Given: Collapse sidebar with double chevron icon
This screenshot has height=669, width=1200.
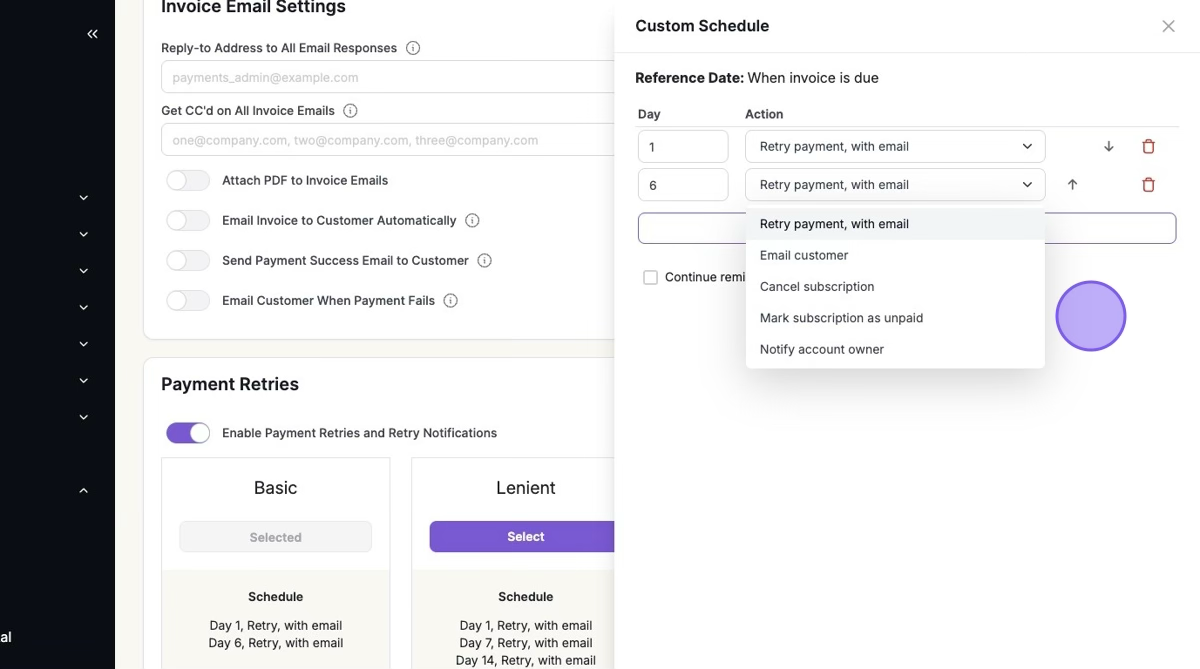Looking at the screenshot, I should click(92, 34).
